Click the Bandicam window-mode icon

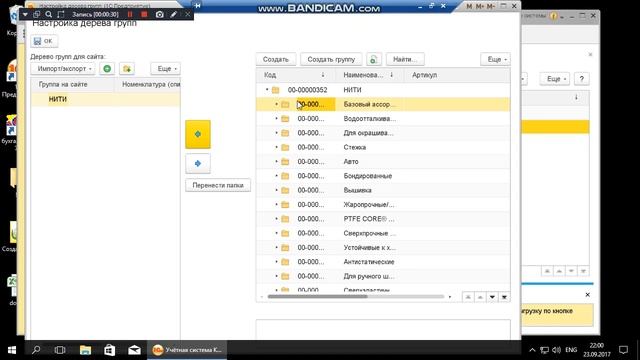(36, 14)
